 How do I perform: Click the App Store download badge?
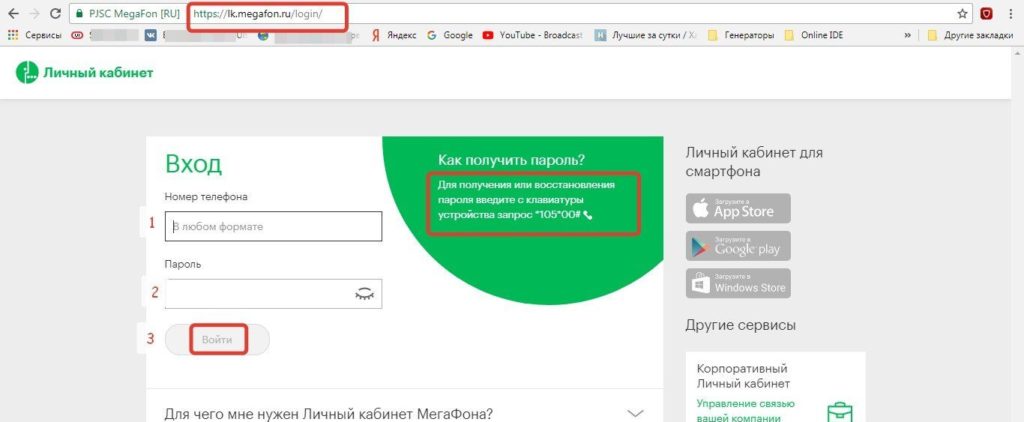point(738,208)
